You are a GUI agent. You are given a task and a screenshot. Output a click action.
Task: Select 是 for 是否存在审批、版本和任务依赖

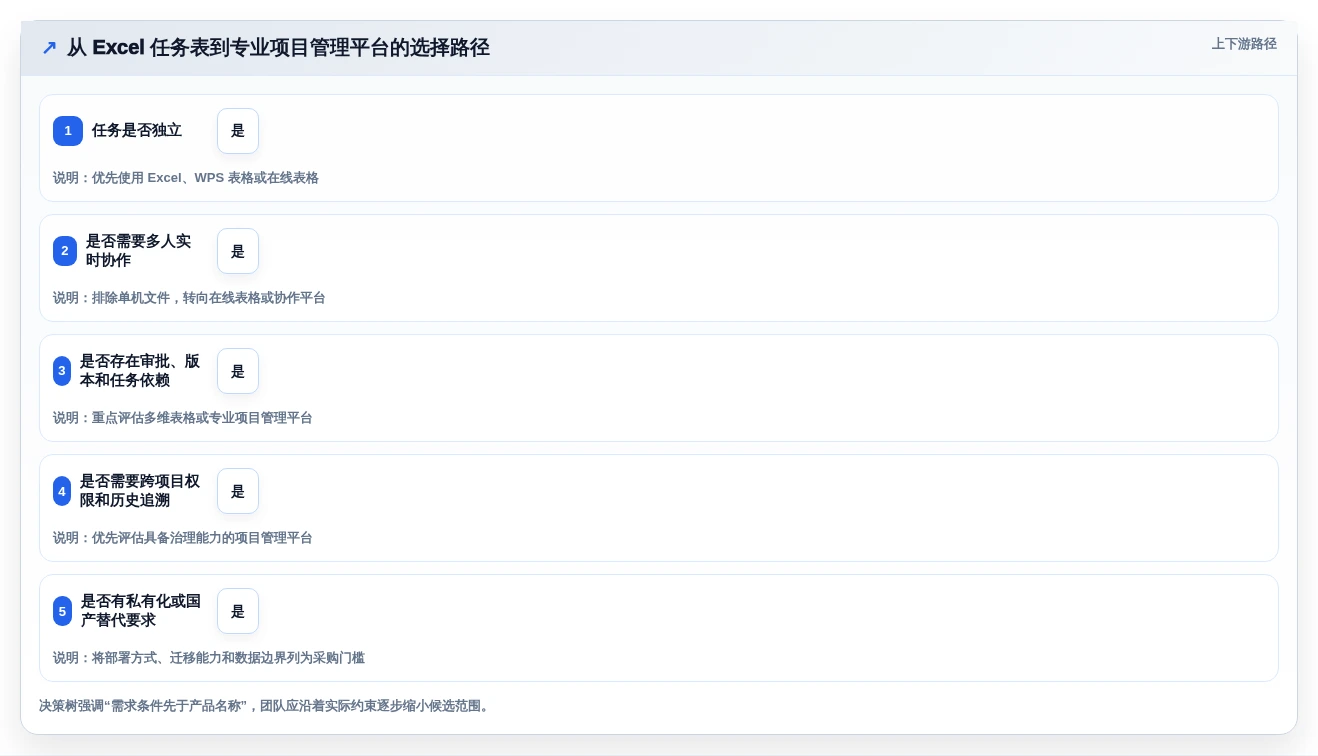238,371
